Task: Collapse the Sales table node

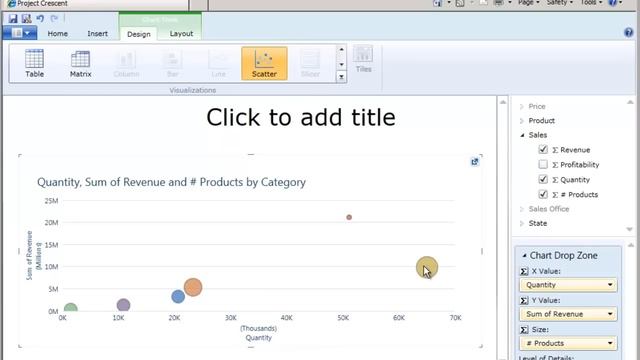Action: pos(522,135)
